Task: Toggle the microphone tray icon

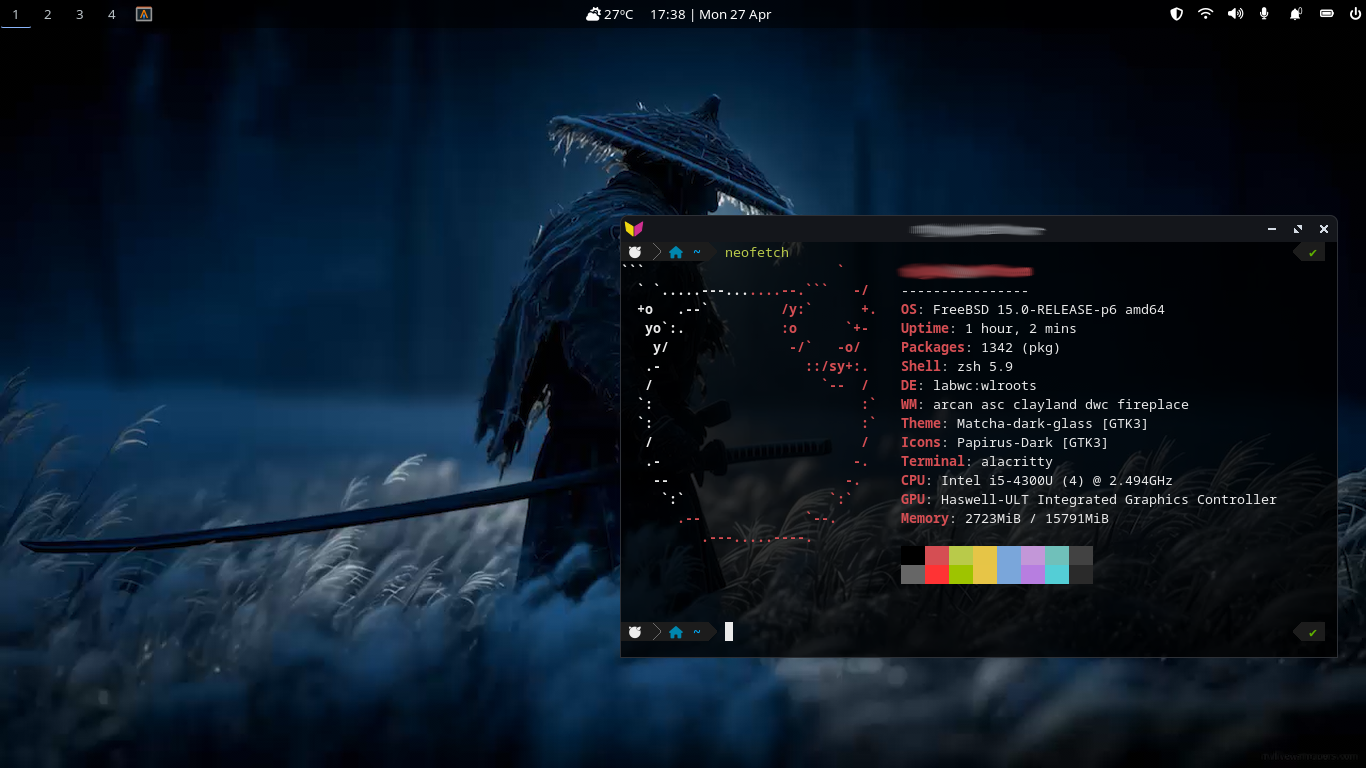Action: click(x=1266, y=14)
